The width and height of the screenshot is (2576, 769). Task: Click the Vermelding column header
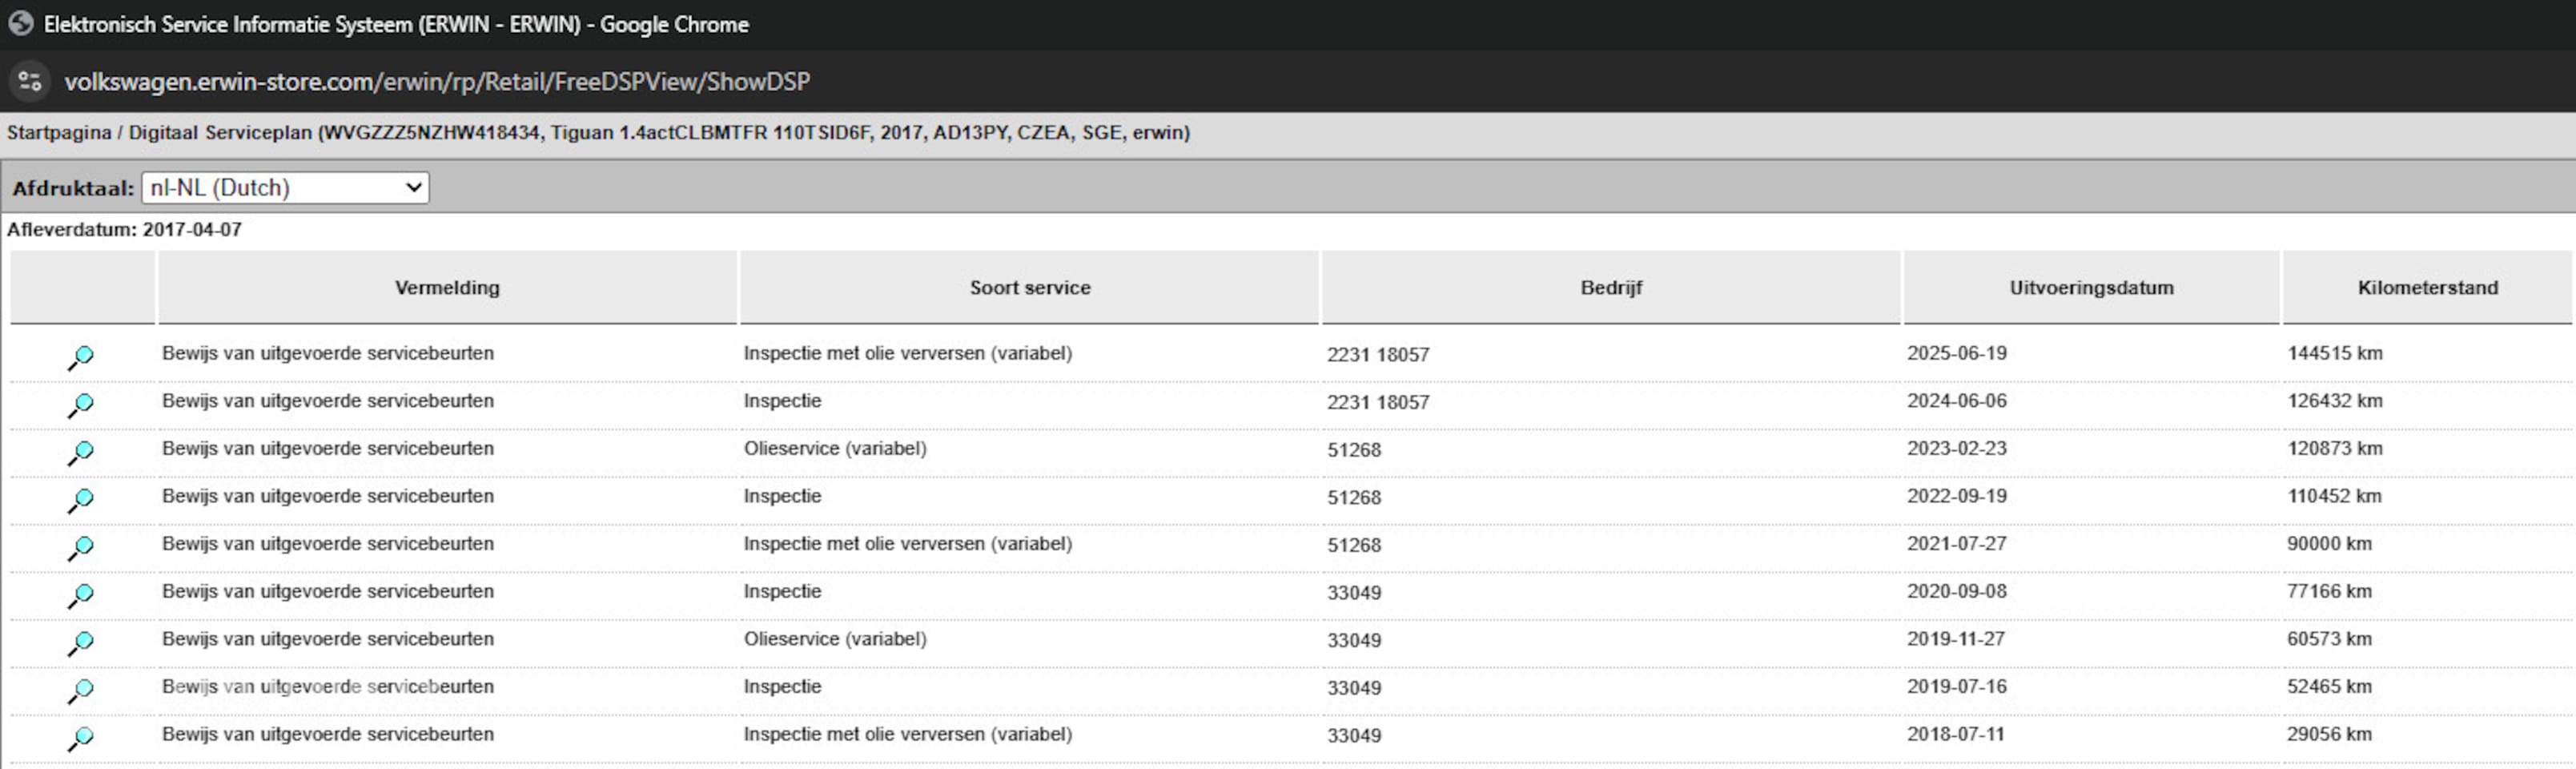447,288
